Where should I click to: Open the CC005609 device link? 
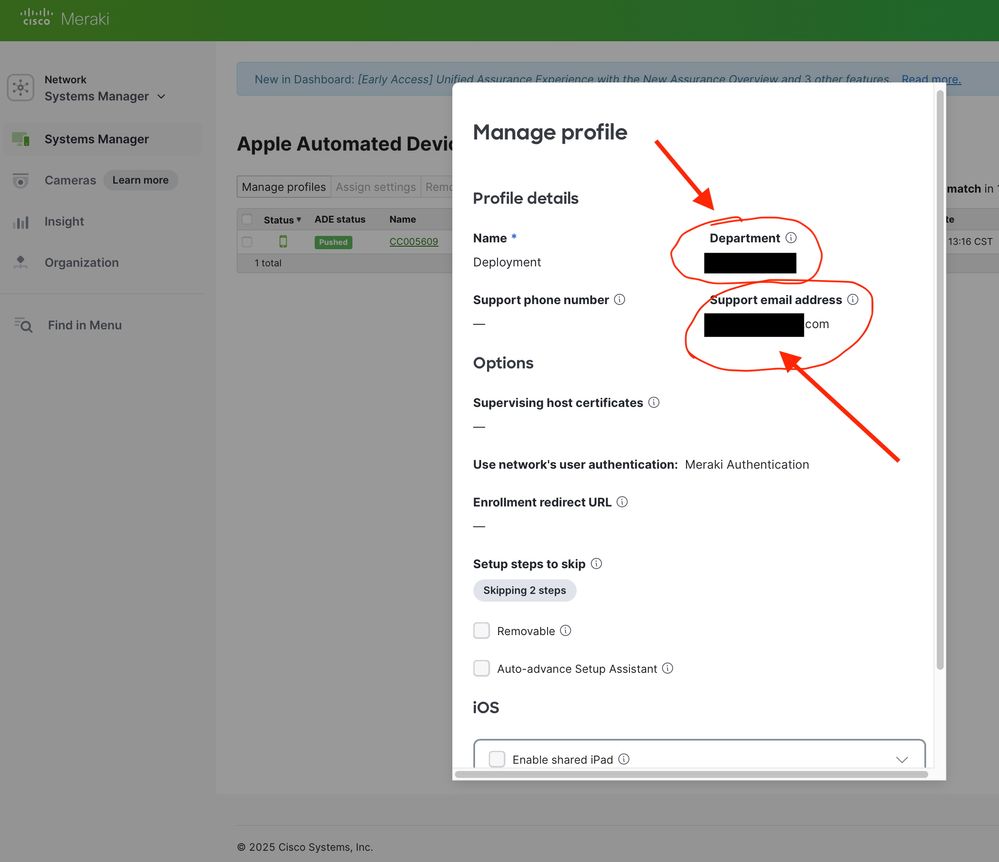point(413,242)
